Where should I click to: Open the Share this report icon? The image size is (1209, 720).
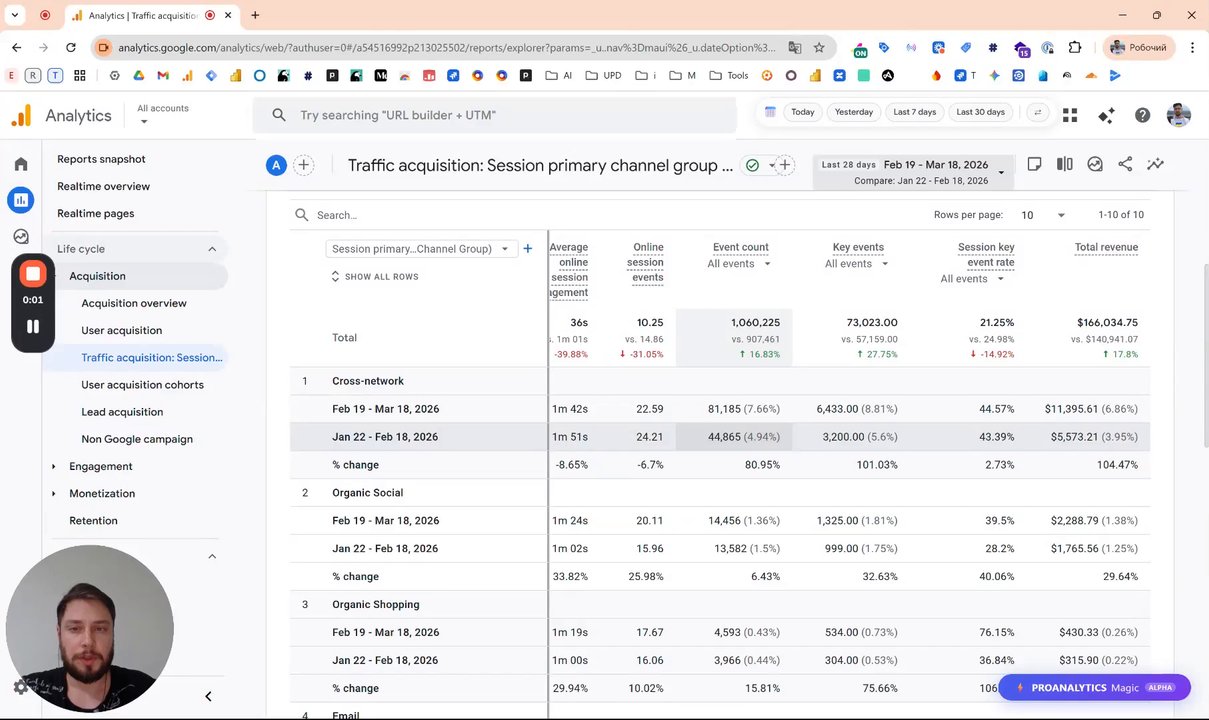pos(1125,164)
